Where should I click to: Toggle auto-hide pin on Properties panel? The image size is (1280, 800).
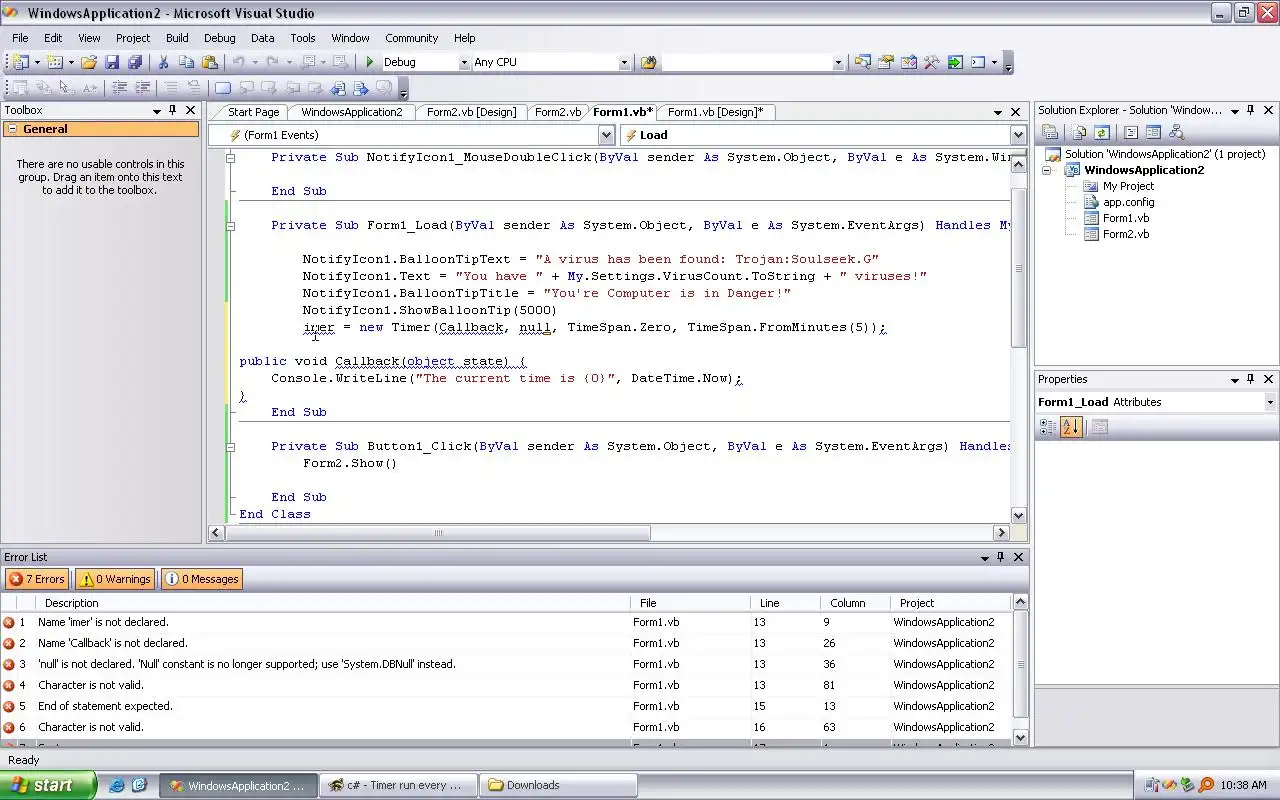1251,379
